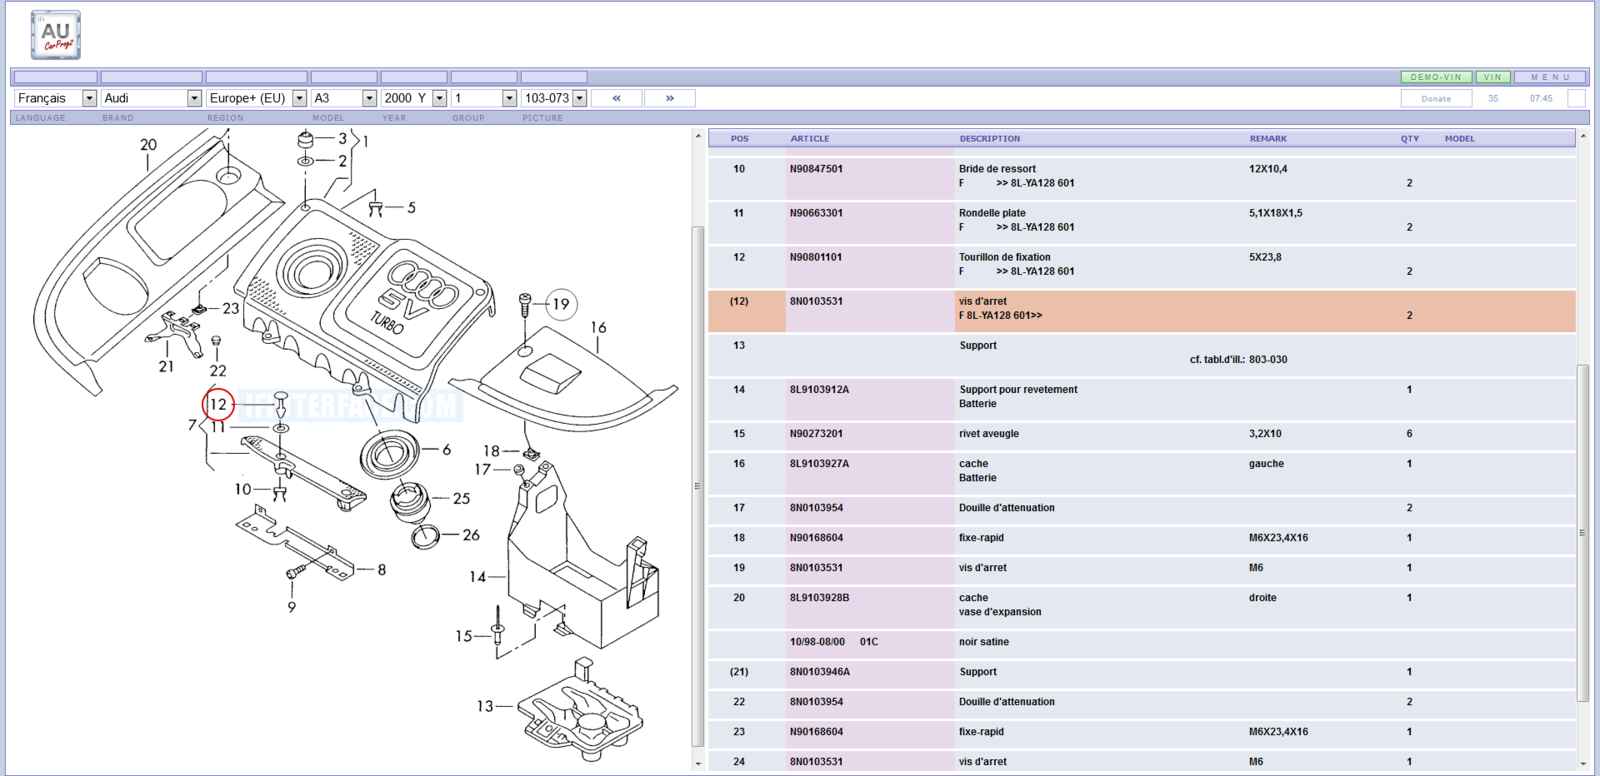Go to next picture with » arrow
The width and height of the screenshot is (1600, 776).
click(x=670, y=98)
